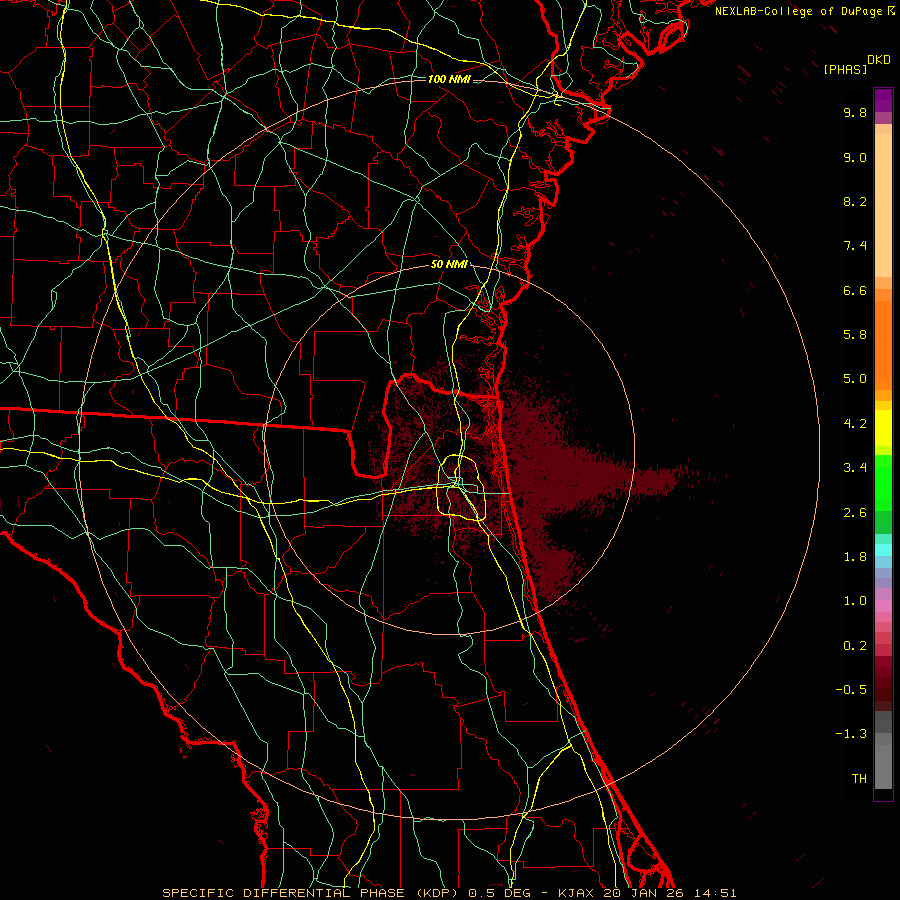Click the 1.0 legend value
Screen dimensions: 900x900
coord(855,601)
